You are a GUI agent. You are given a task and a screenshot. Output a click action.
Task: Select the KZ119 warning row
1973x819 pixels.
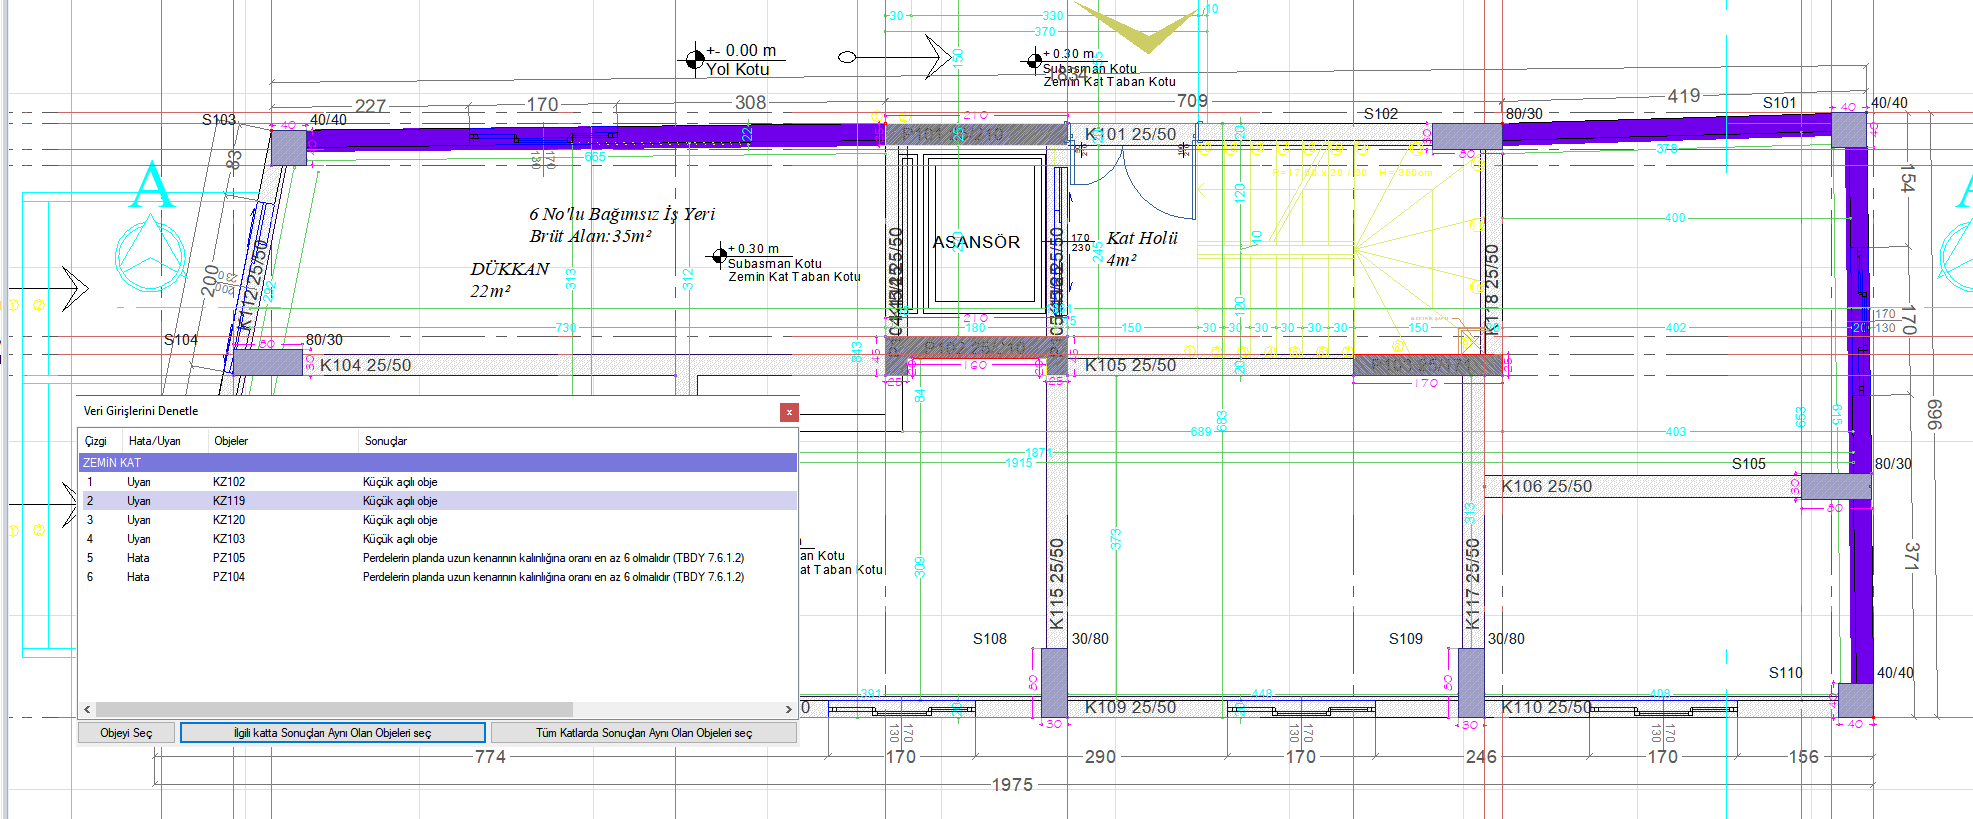(438, 501)
